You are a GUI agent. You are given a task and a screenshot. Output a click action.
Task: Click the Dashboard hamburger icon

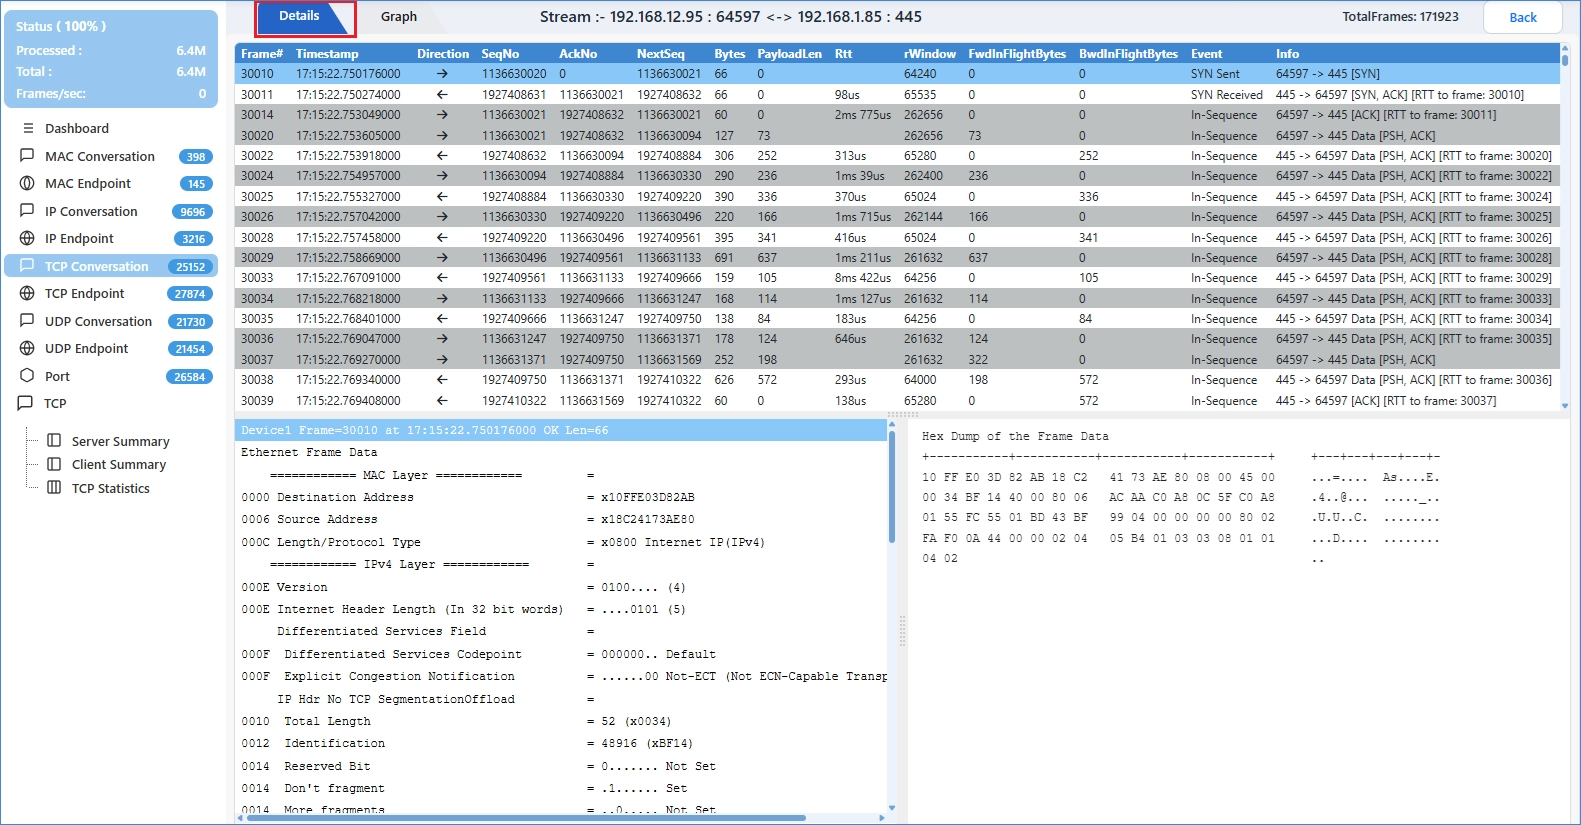pos(28,128)
